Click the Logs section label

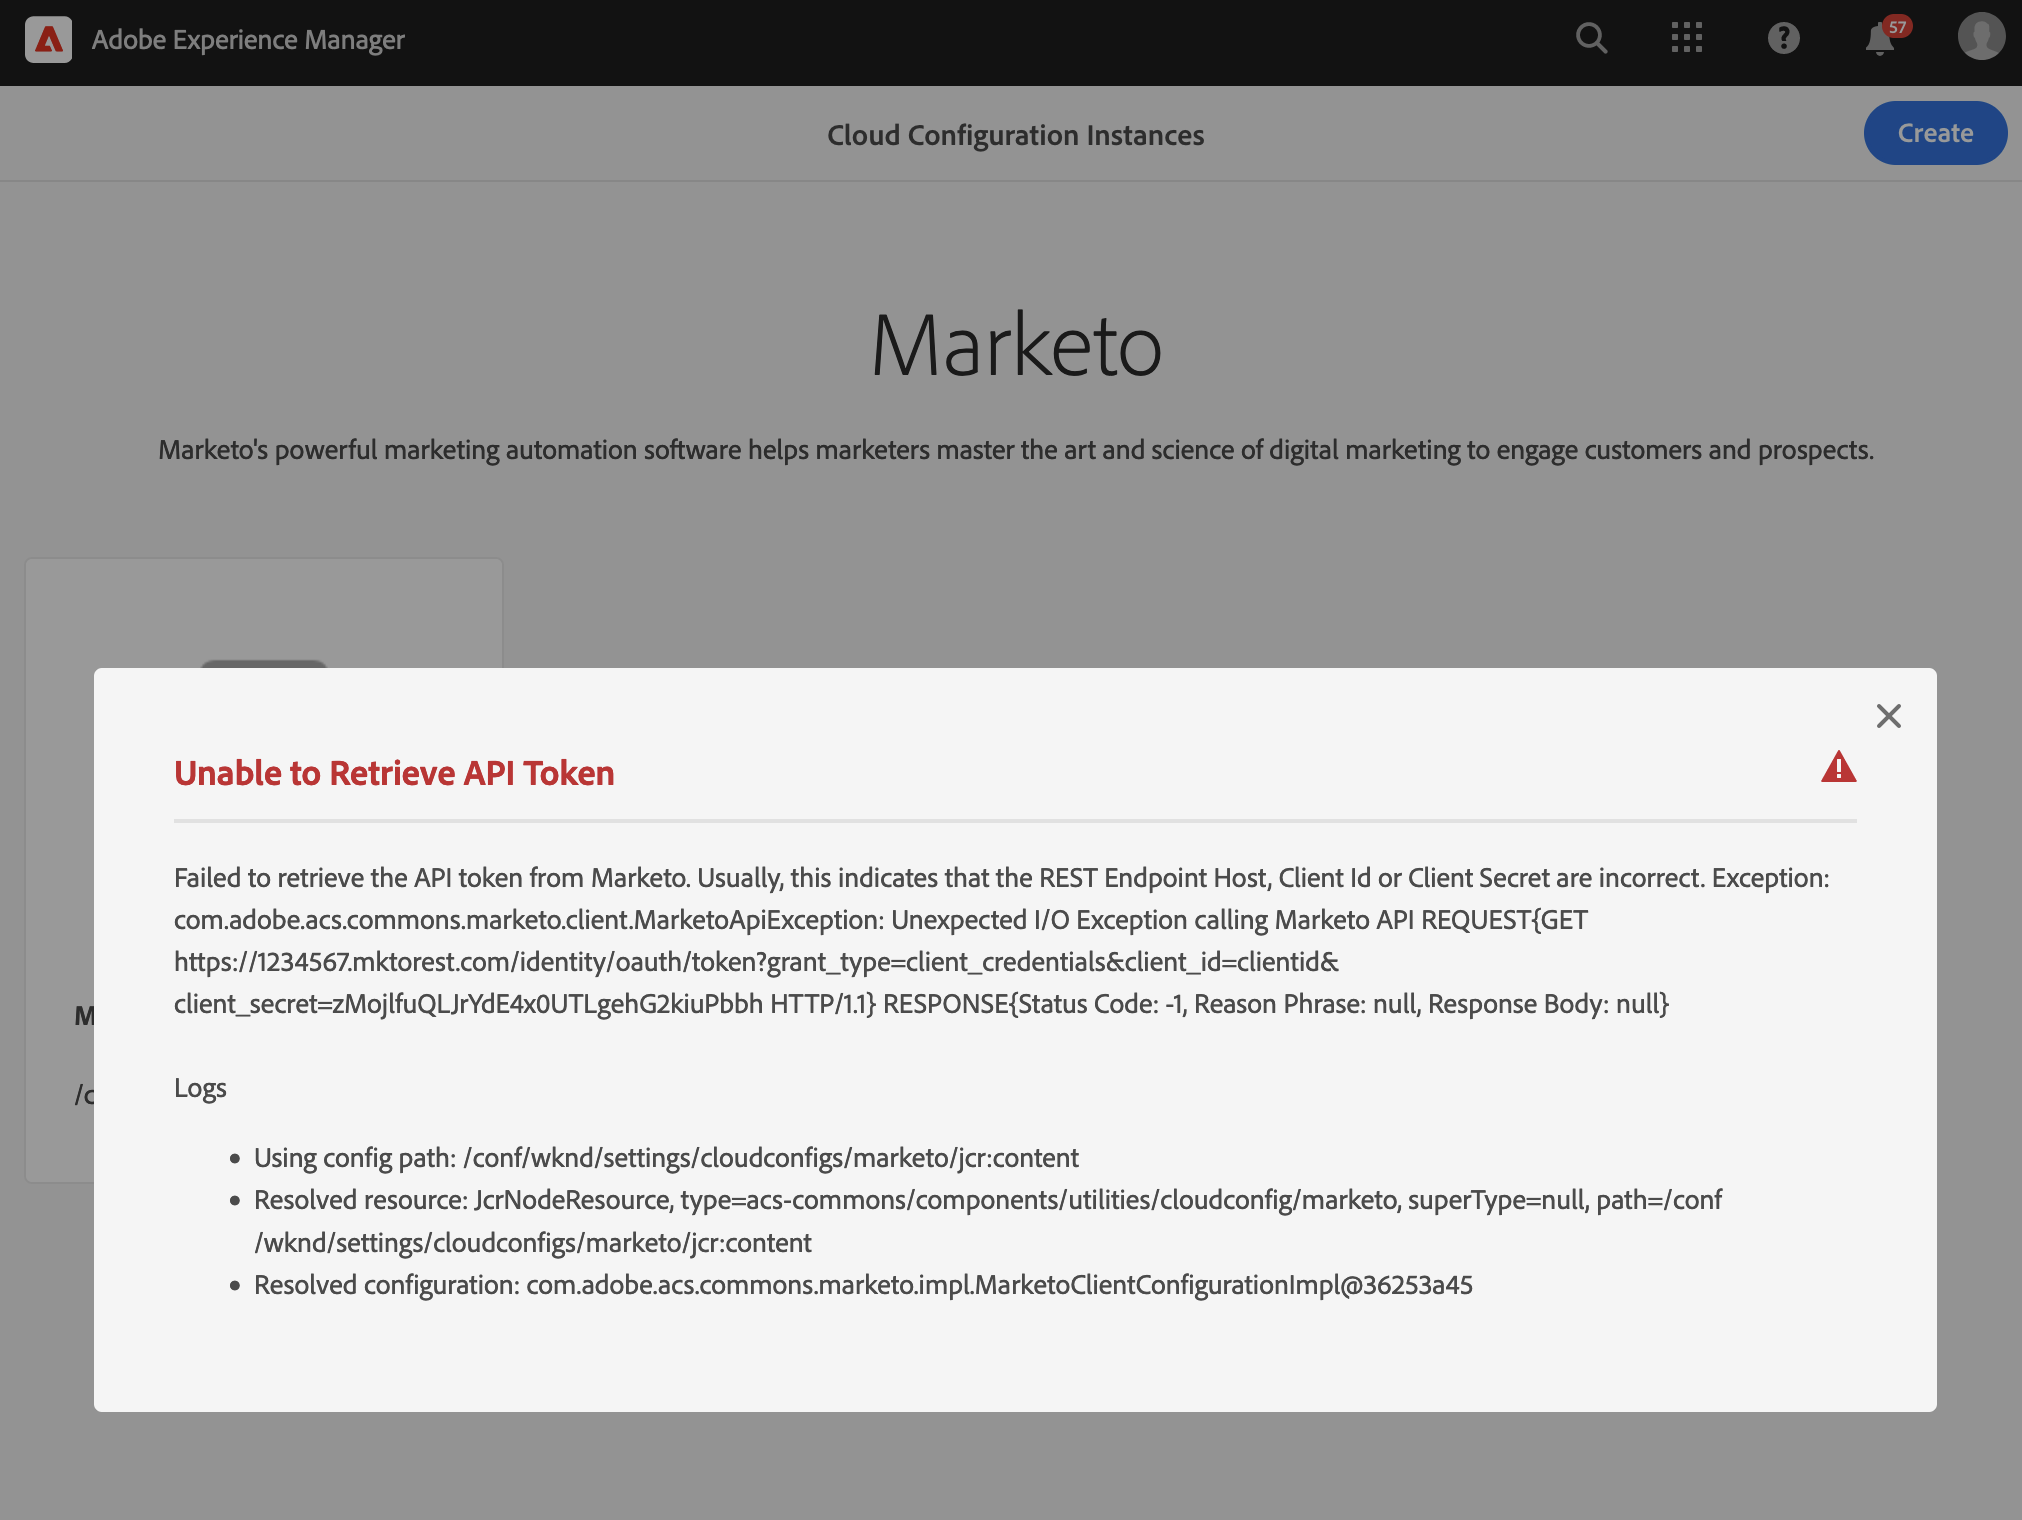pos(200,1088)
